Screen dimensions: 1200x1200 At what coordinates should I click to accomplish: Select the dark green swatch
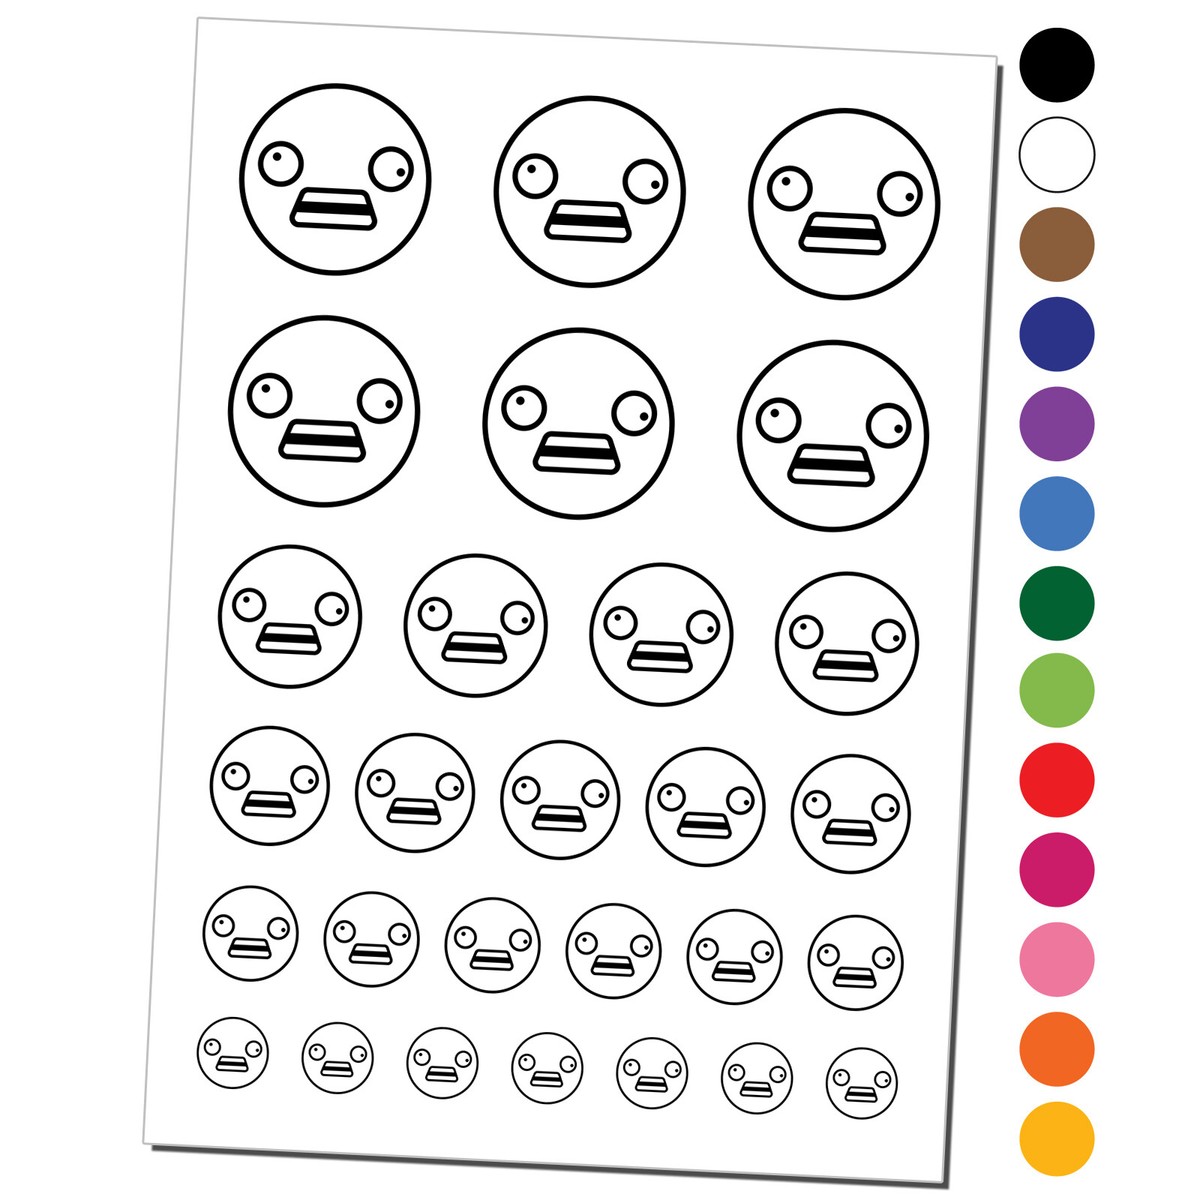point(1057,602)
